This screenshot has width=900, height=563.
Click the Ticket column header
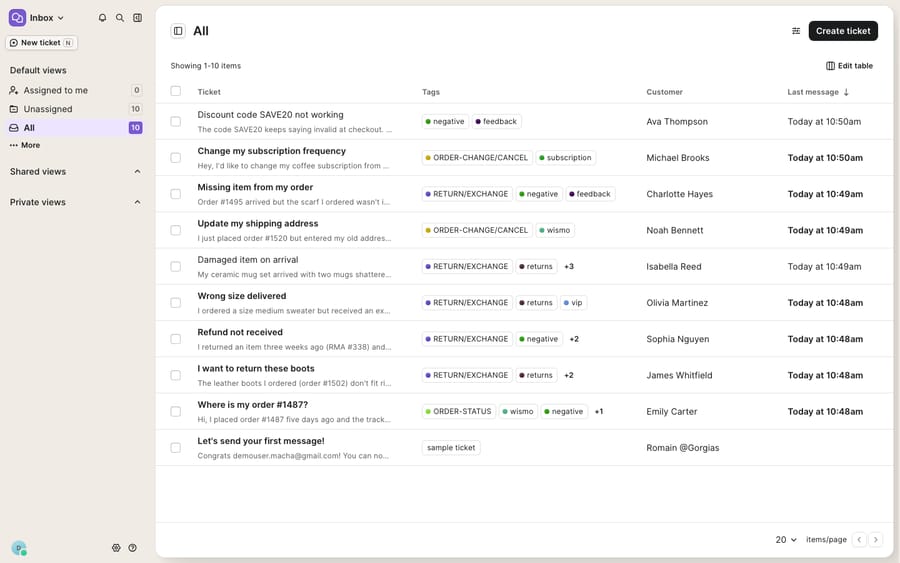click(209, 92)
